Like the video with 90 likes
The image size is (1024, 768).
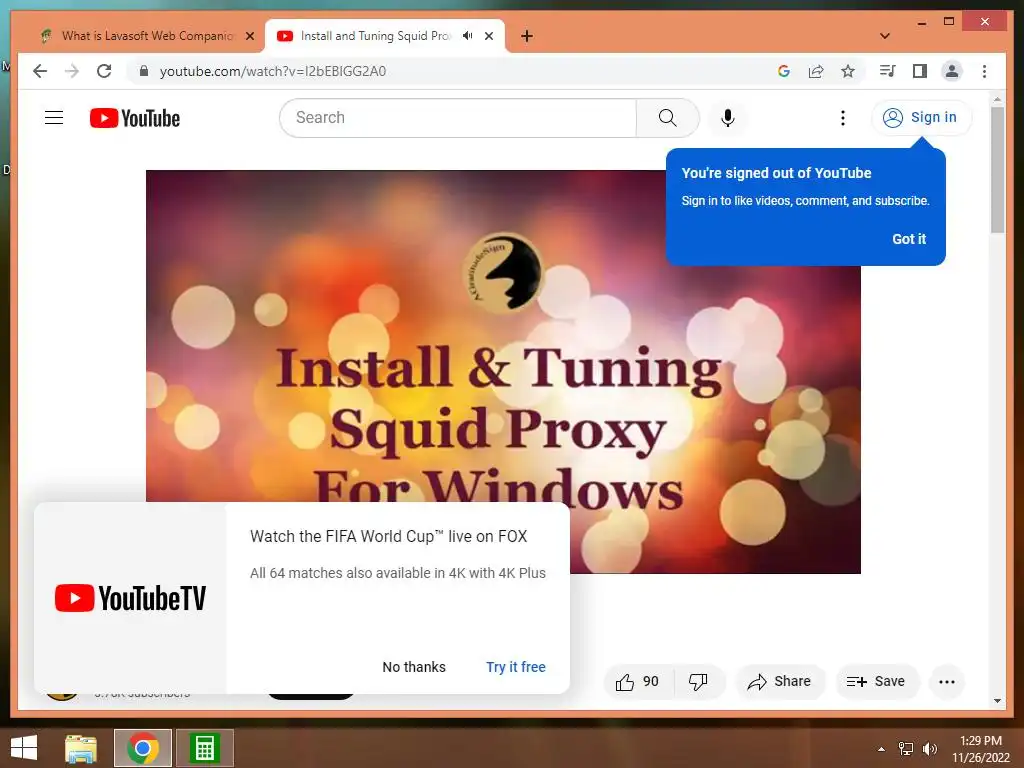[637, 682]
